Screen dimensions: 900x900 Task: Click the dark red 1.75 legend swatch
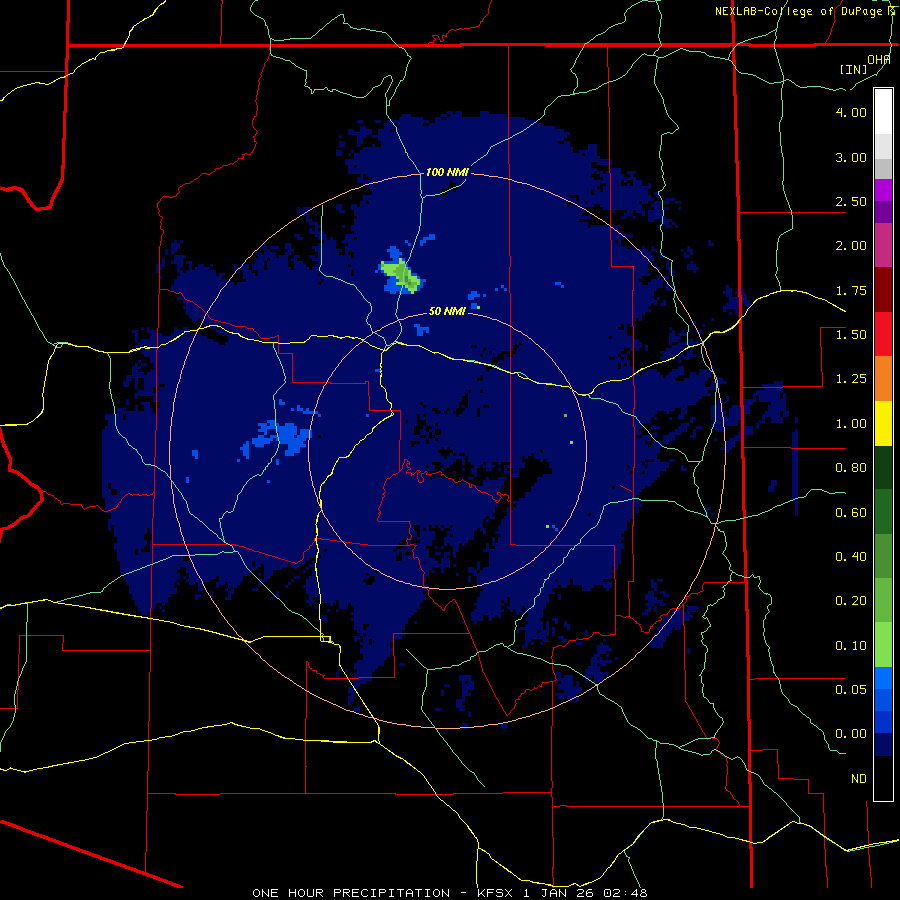pos(883,290)
